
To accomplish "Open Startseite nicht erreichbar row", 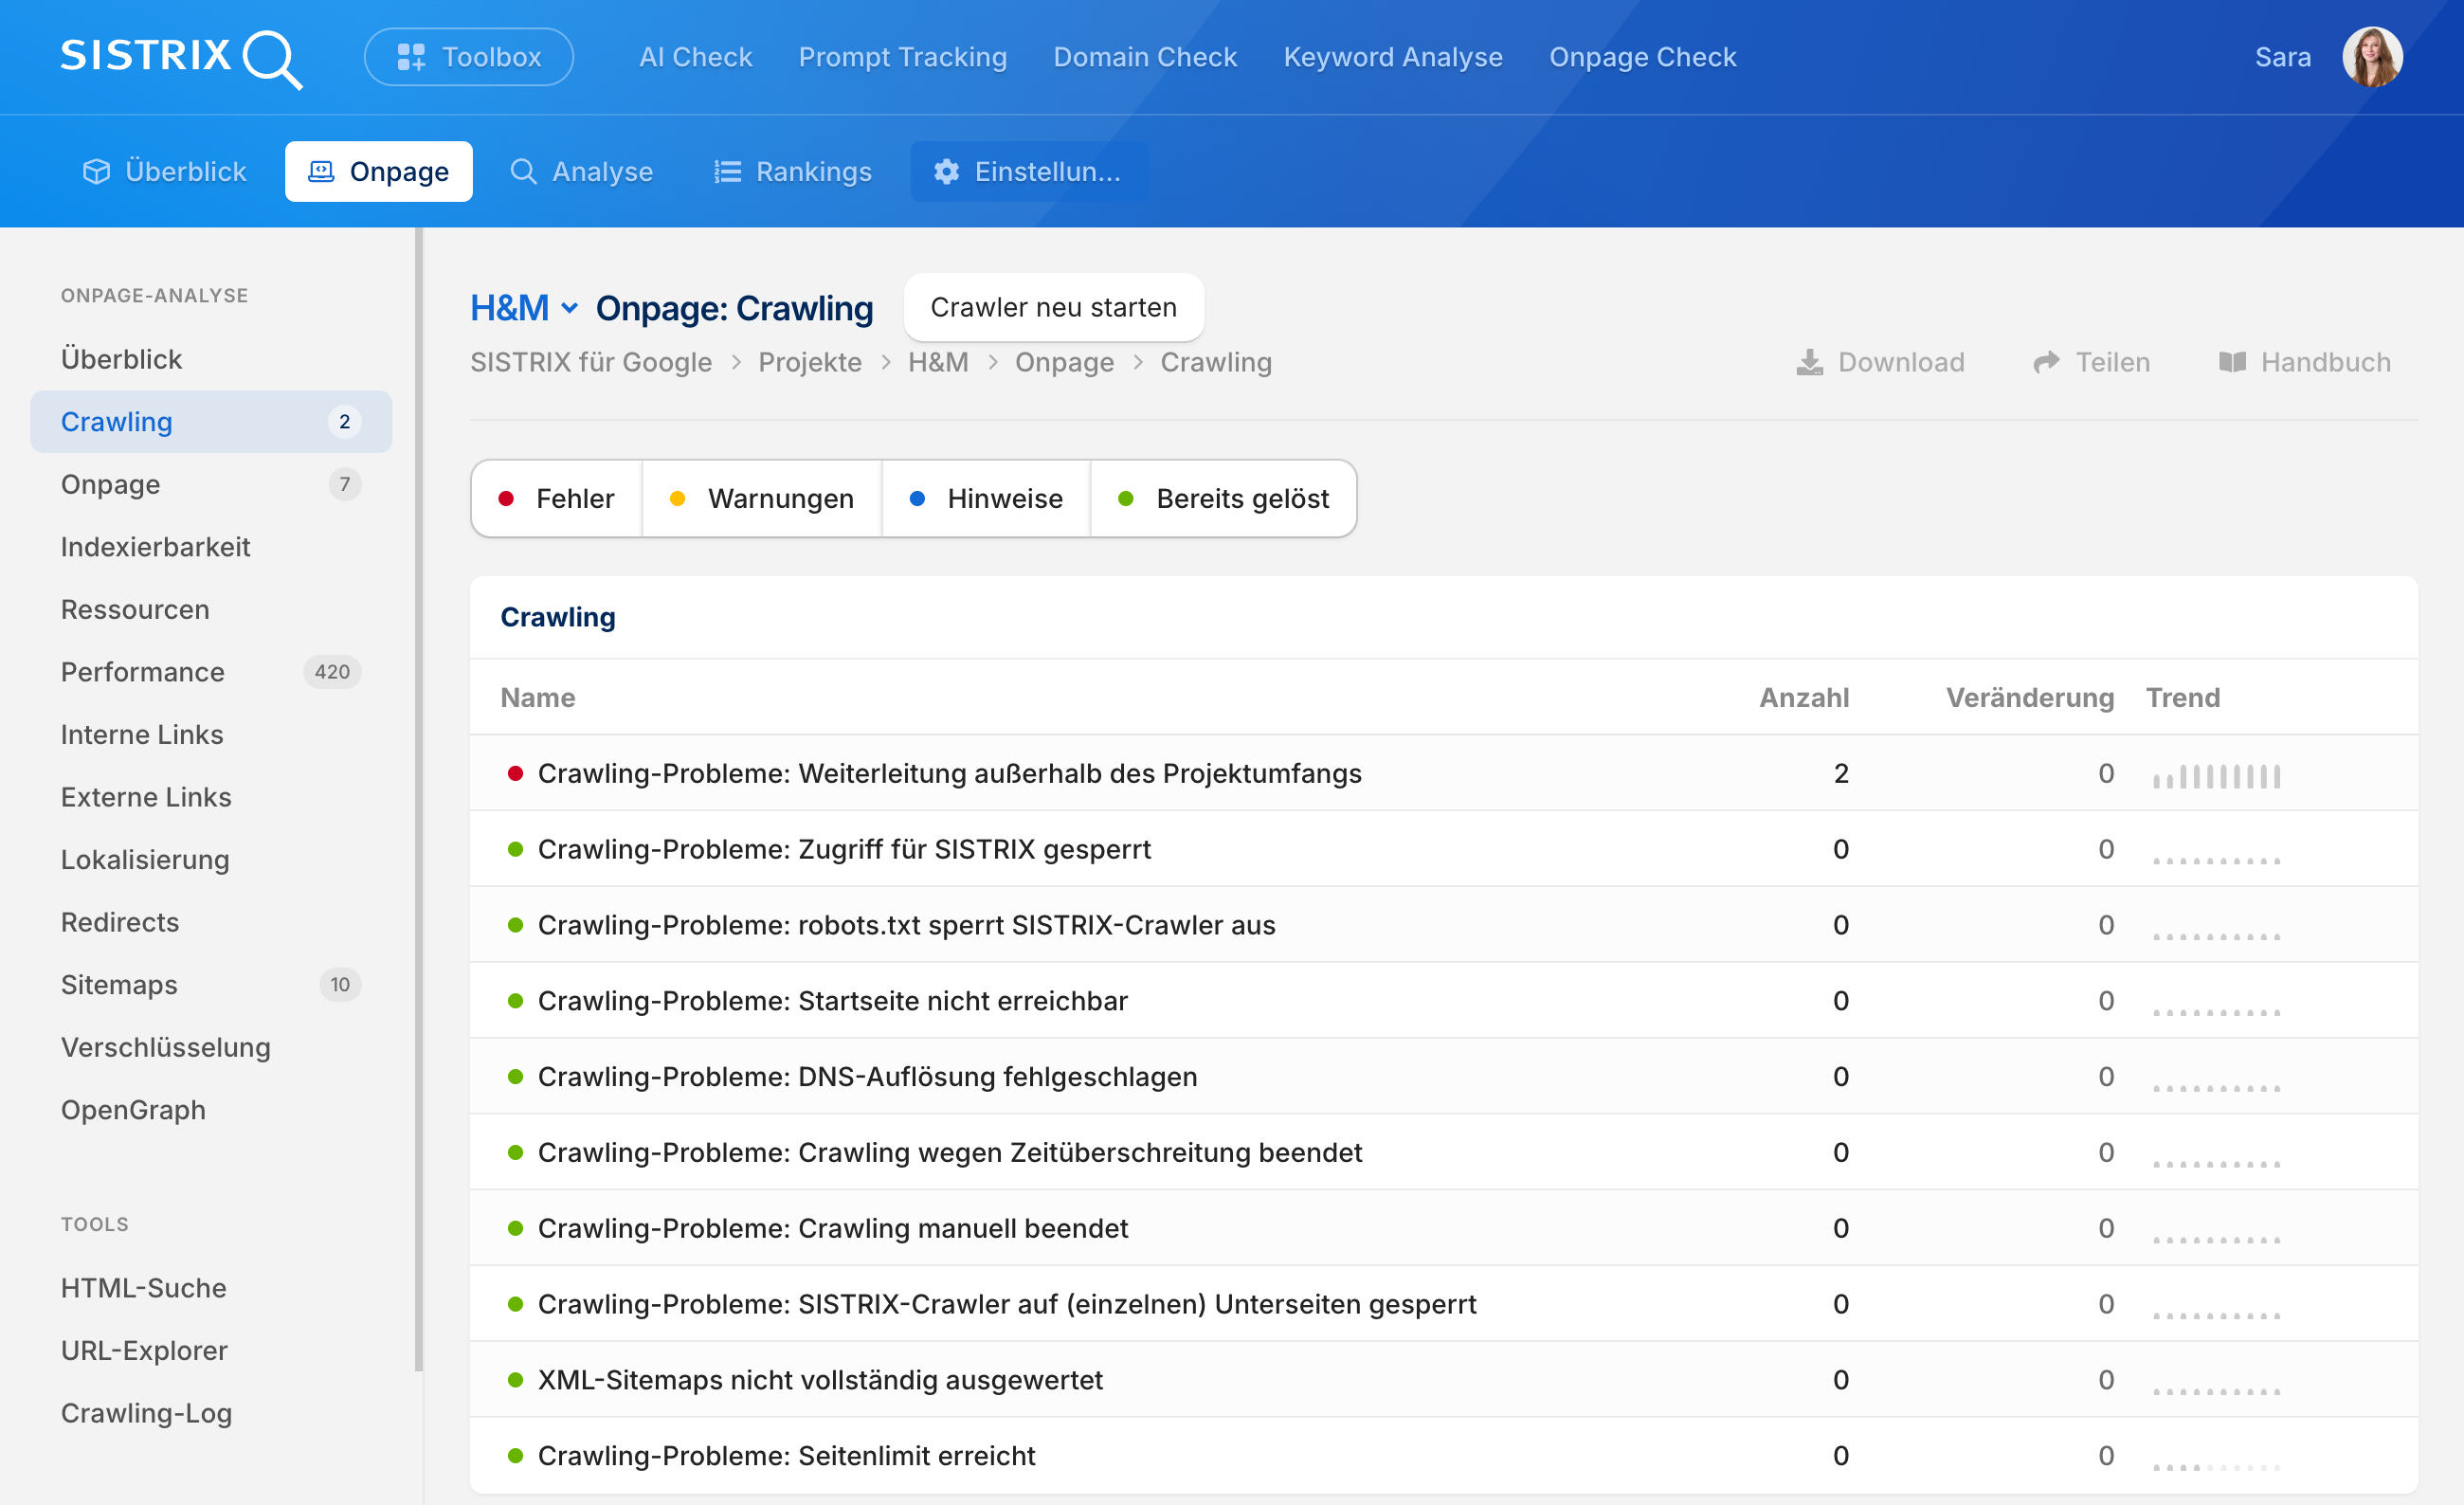I will [x=1444, y=1000].
